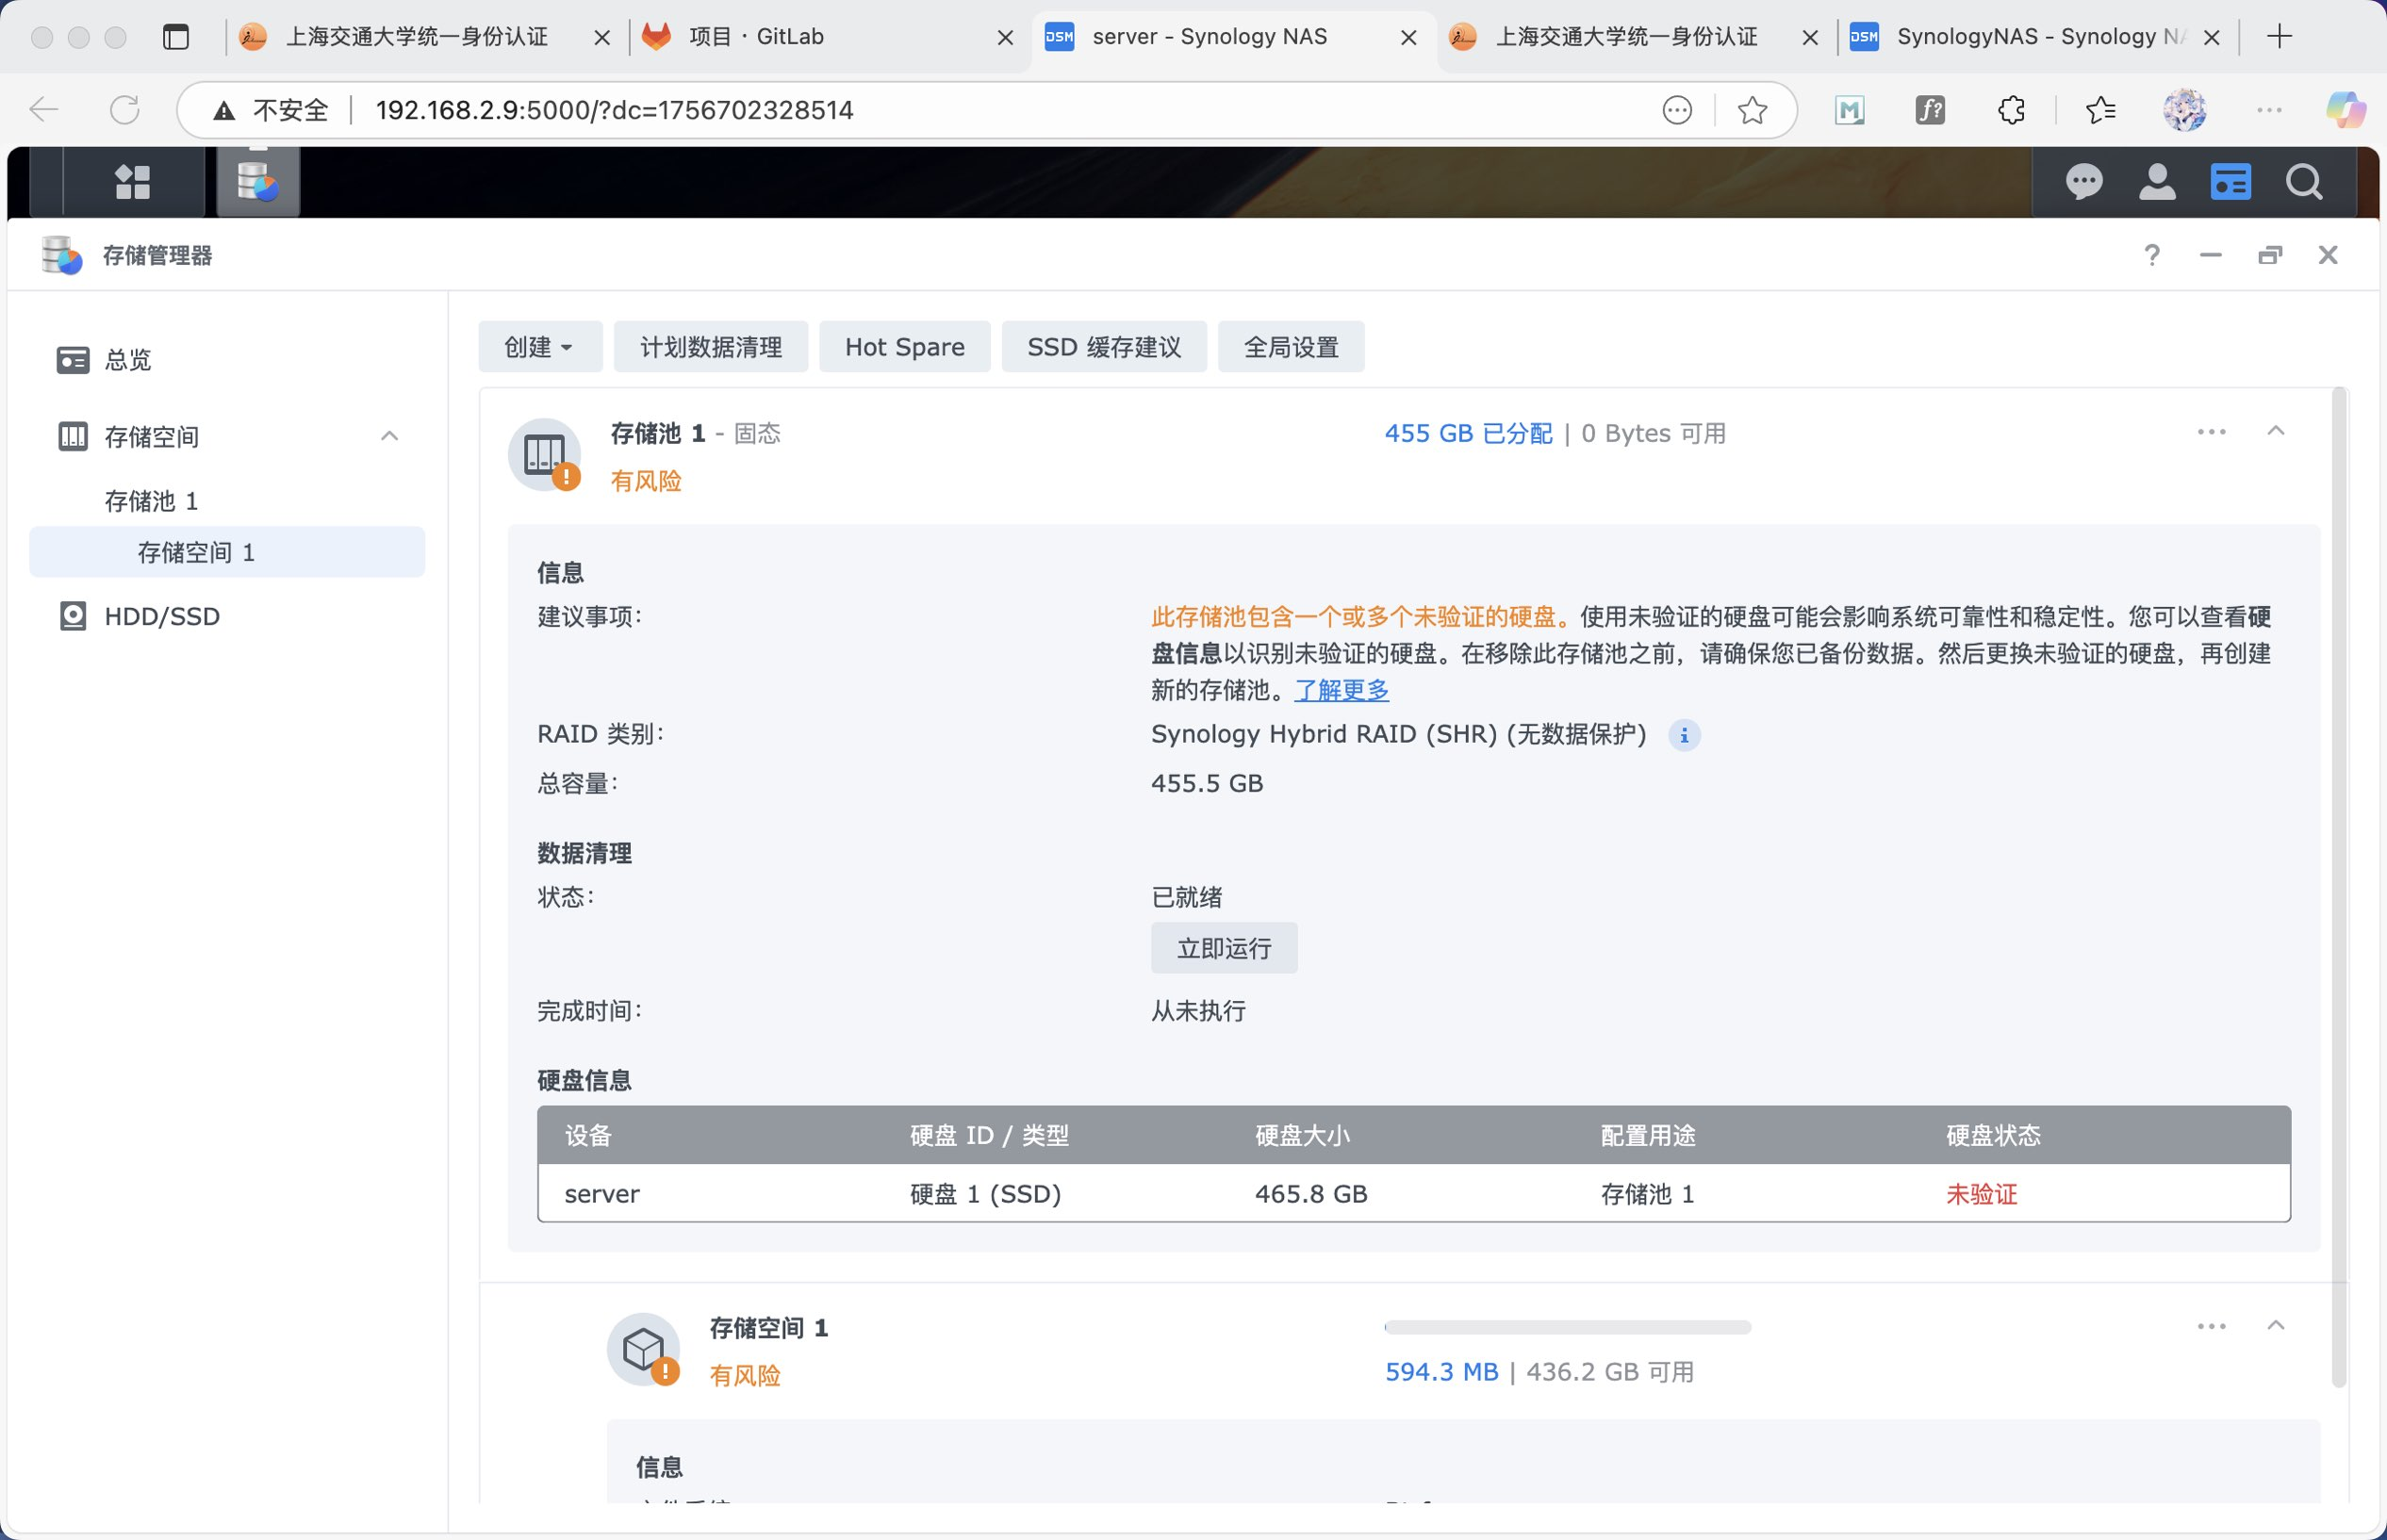Click the 455 GB 已分配 text
Viewport: 2387px width, 1540px height.
click(x=1468, y=433)
